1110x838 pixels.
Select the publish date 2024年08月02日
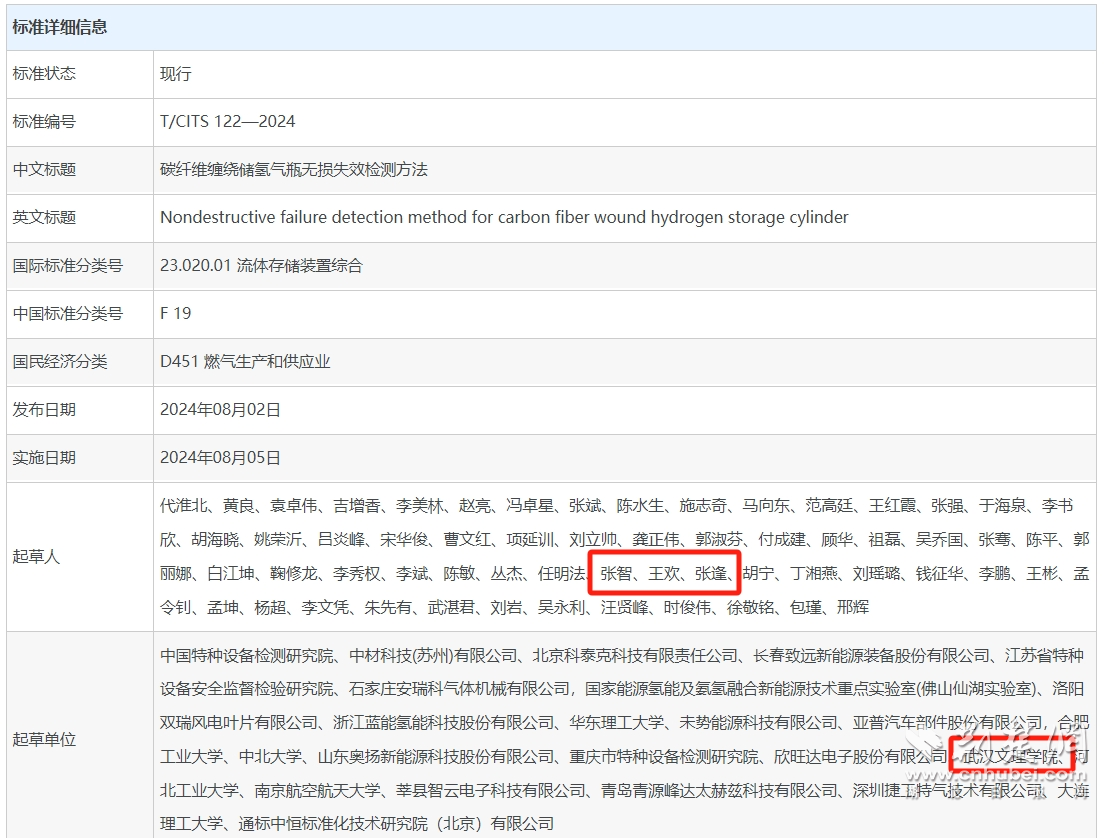(220, 410)
